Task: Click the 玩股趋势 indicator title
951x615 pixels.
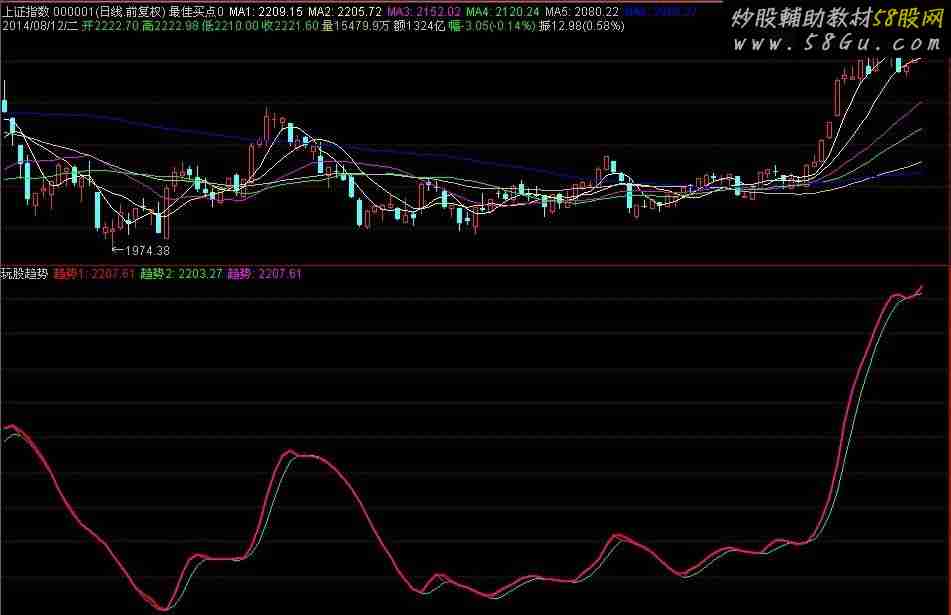Action: tap(24, 273)
